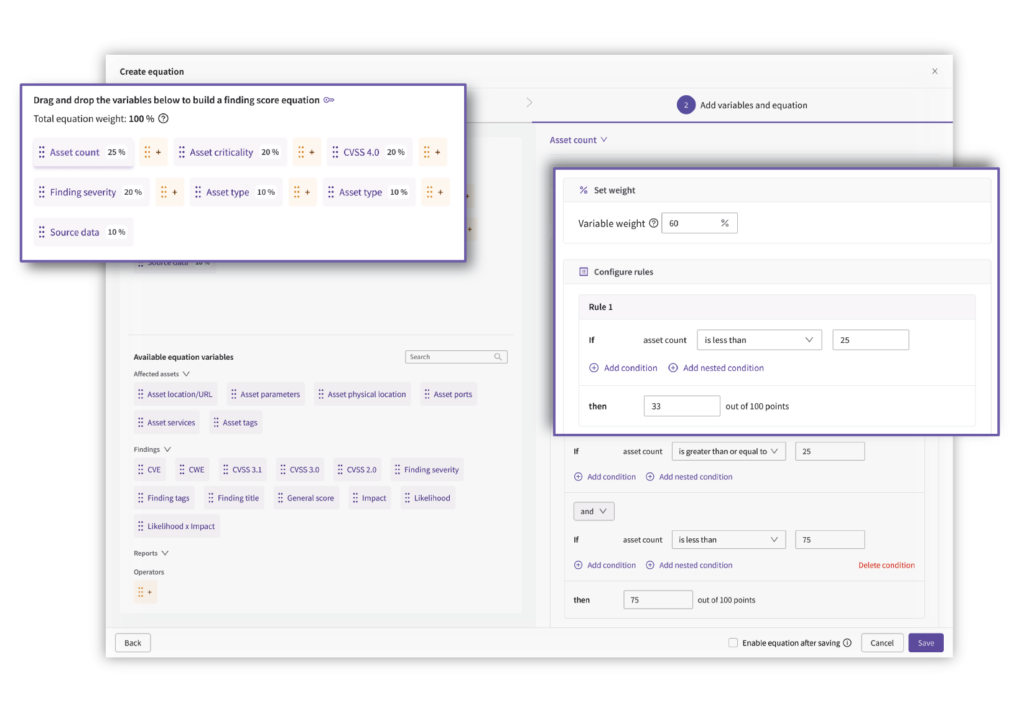The height and width of the screenshot is (712, 1024).
Task: Select the plus operator under Operators
Action: [x=145, y=592]
